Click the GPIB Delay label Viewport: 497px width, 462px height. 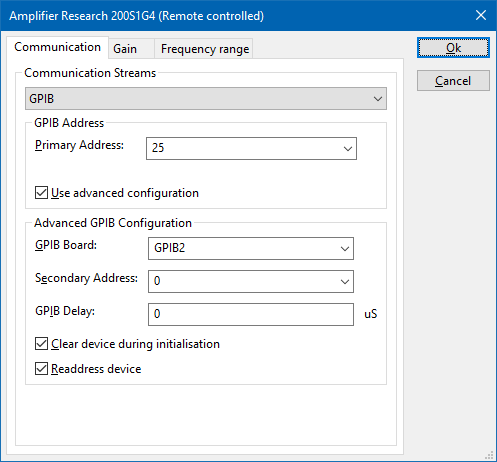pos(65,311)
